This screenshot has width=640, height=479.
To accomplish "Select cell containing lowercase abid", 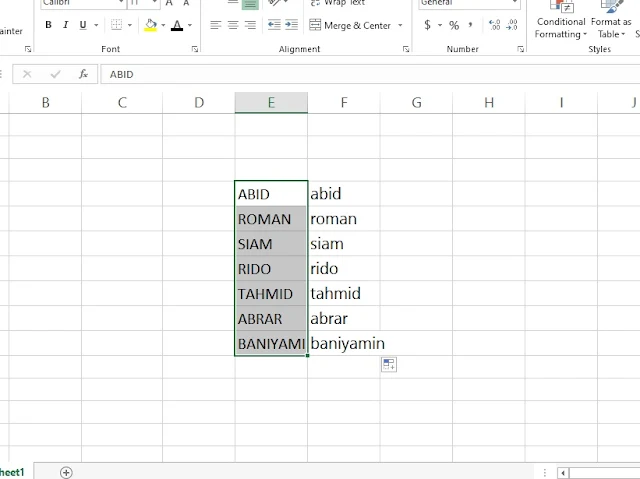I will click(344, 194).
